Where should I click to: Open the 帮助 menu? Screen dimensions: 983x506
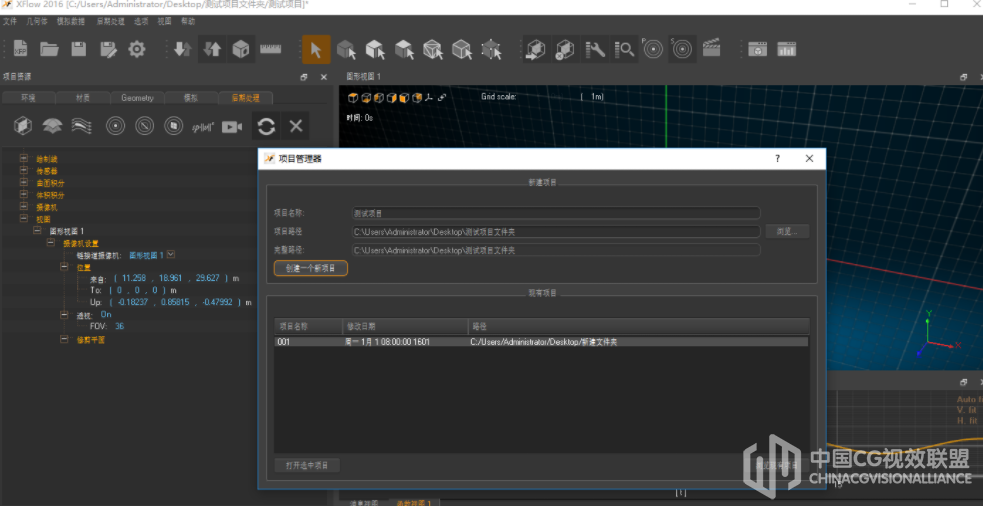coord(188,21)
